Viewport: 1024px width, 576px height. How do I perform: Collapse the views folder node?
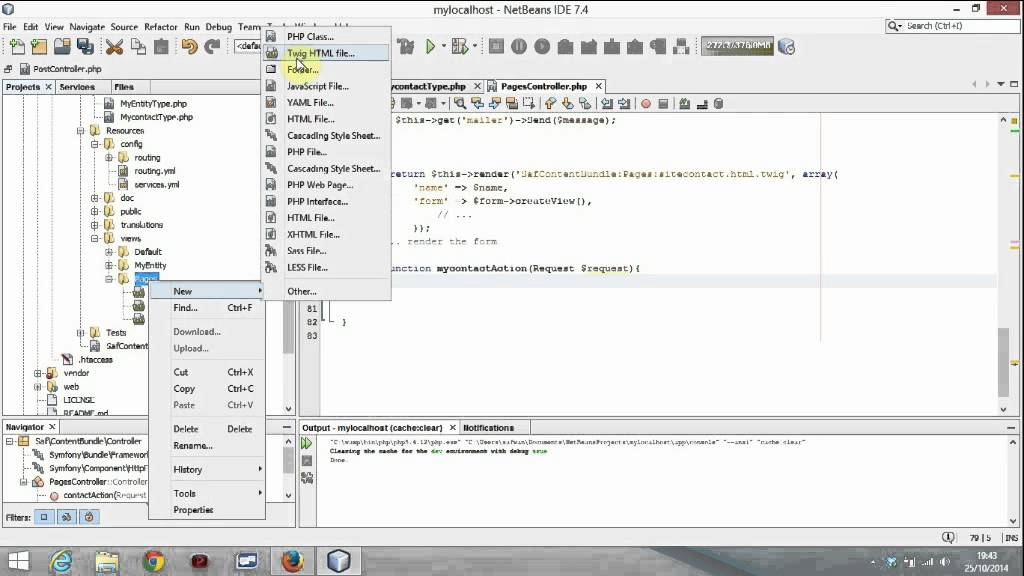click(x=95, y=238)
